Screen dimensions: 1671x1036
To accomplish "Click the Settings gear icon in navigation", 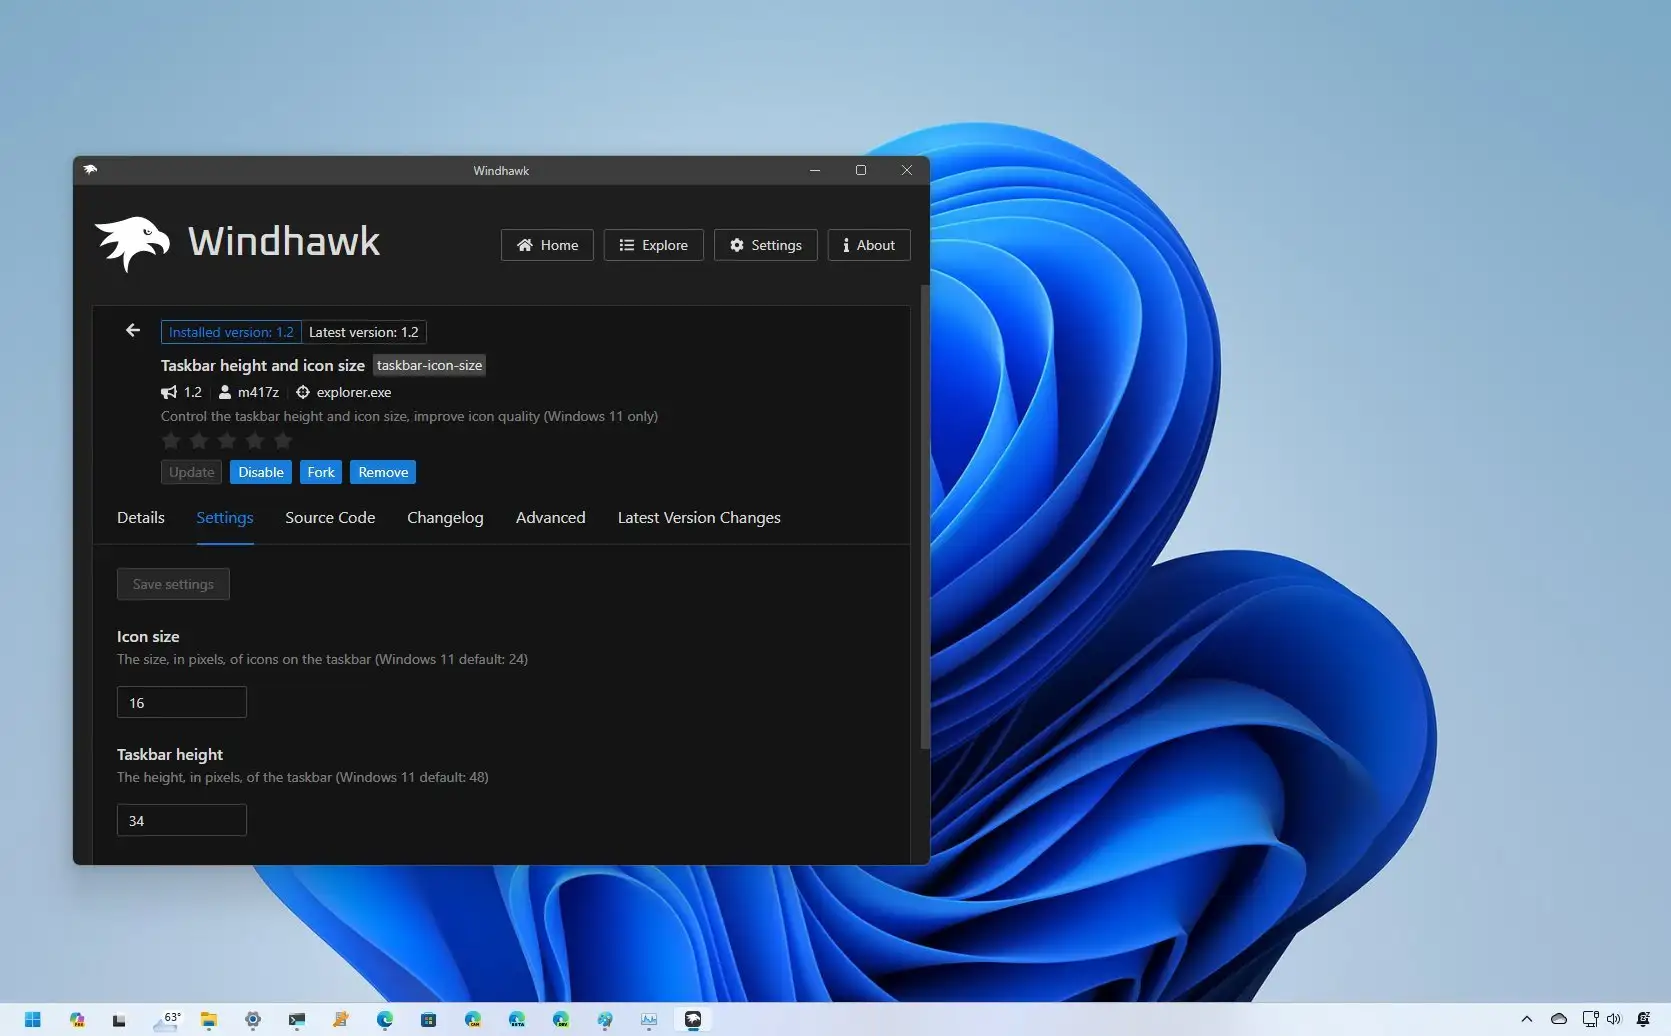I will 737,245.
